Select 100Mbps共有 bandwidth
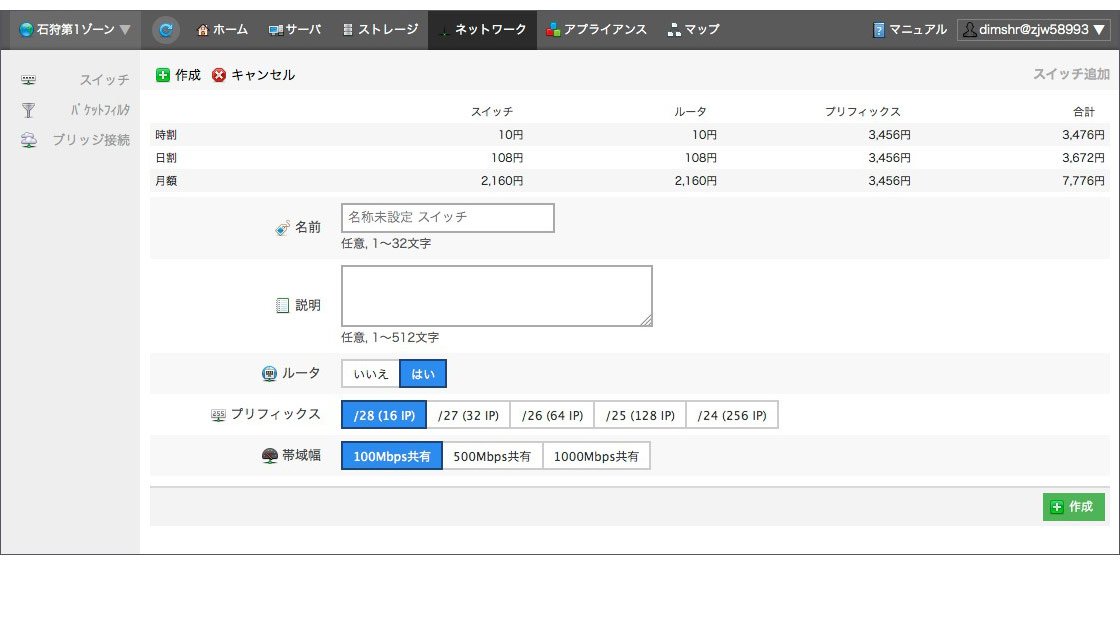The height and width of the screenshot is (620, 1120). click(392, 456)
